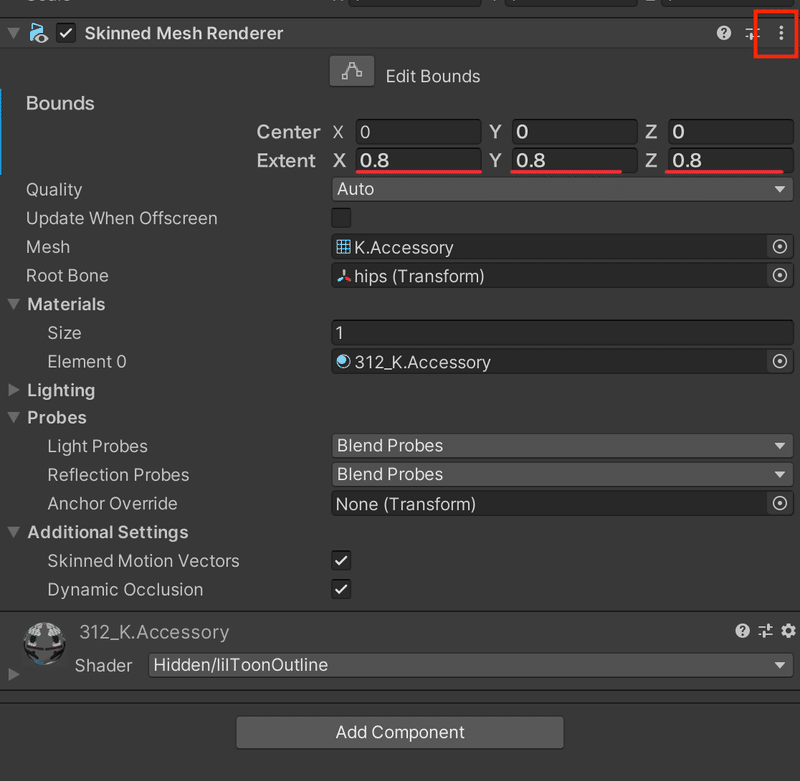Click Skinned Mesh Renderer help icon

click(x=724, y=33)
